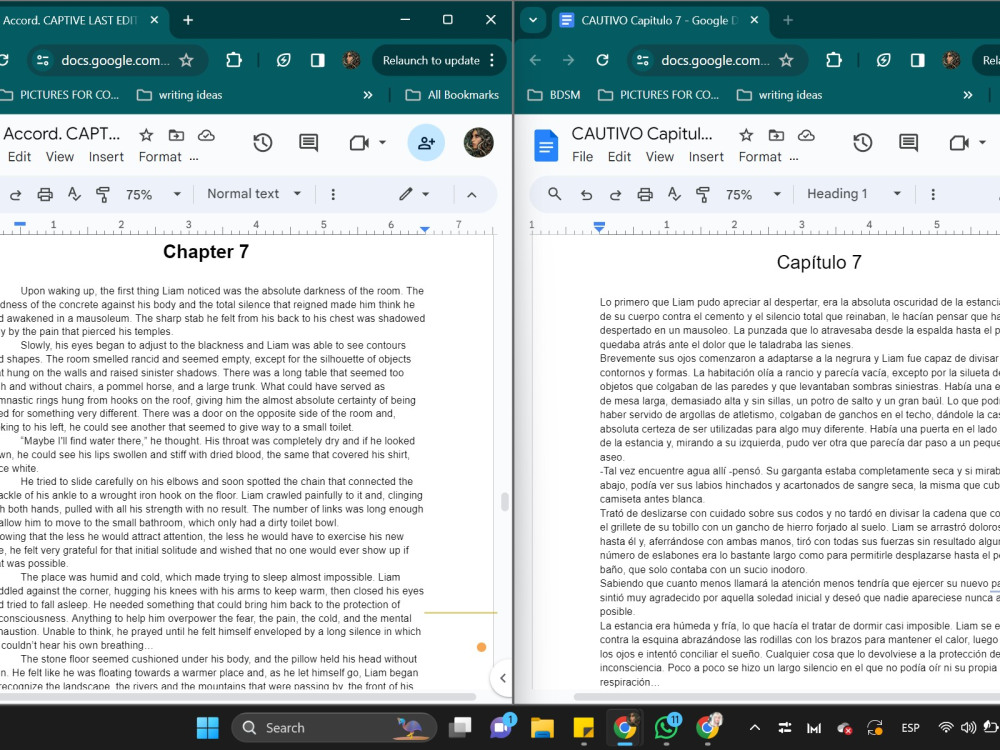Open the tab search dropdown in right browser
1000x750 pixels.
pos(533,20)
